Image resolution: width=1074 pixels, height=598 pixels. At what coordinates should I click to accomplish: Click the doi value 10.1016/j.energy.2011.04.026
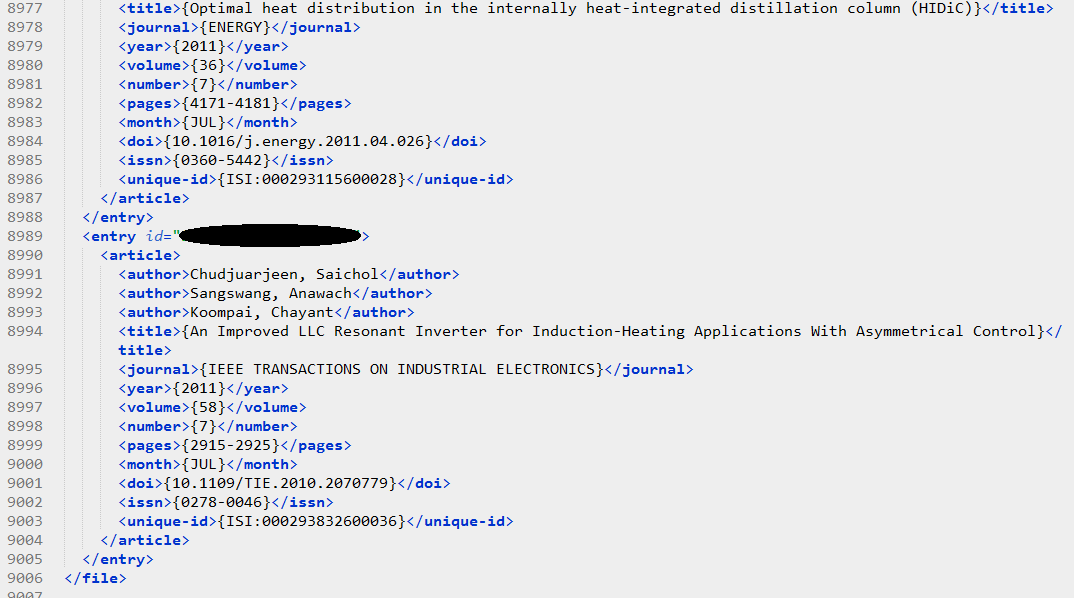pyautogui.click(x=298, y=141)
